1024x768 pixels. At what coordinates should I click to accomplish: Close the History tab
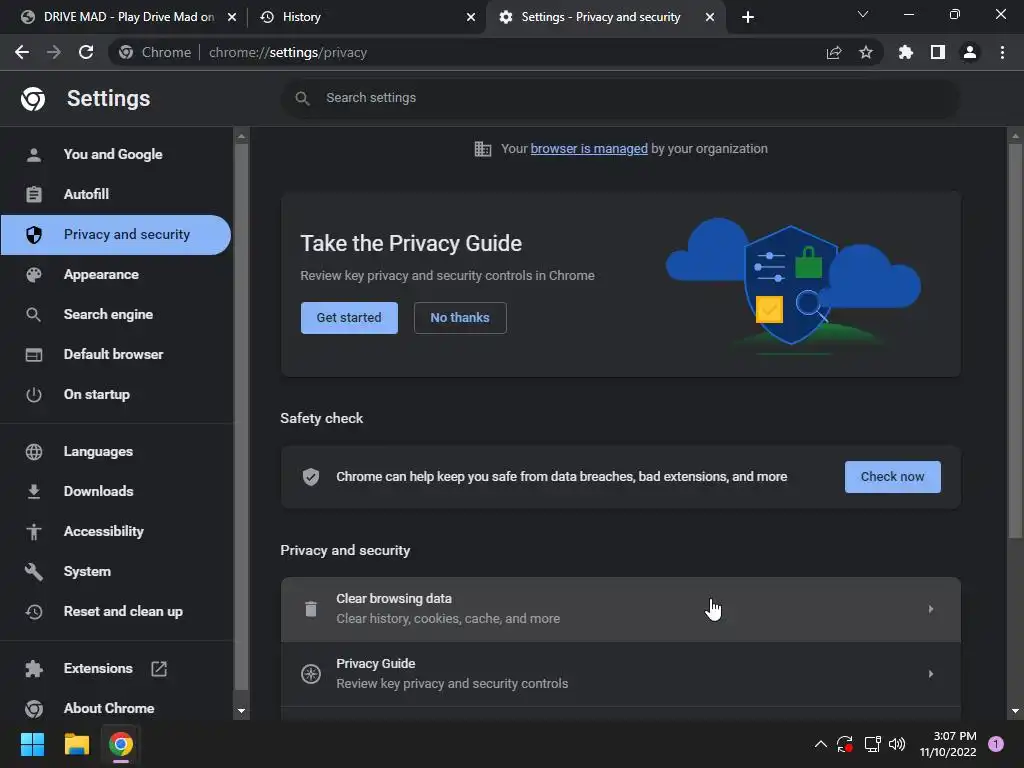point(471,17)
